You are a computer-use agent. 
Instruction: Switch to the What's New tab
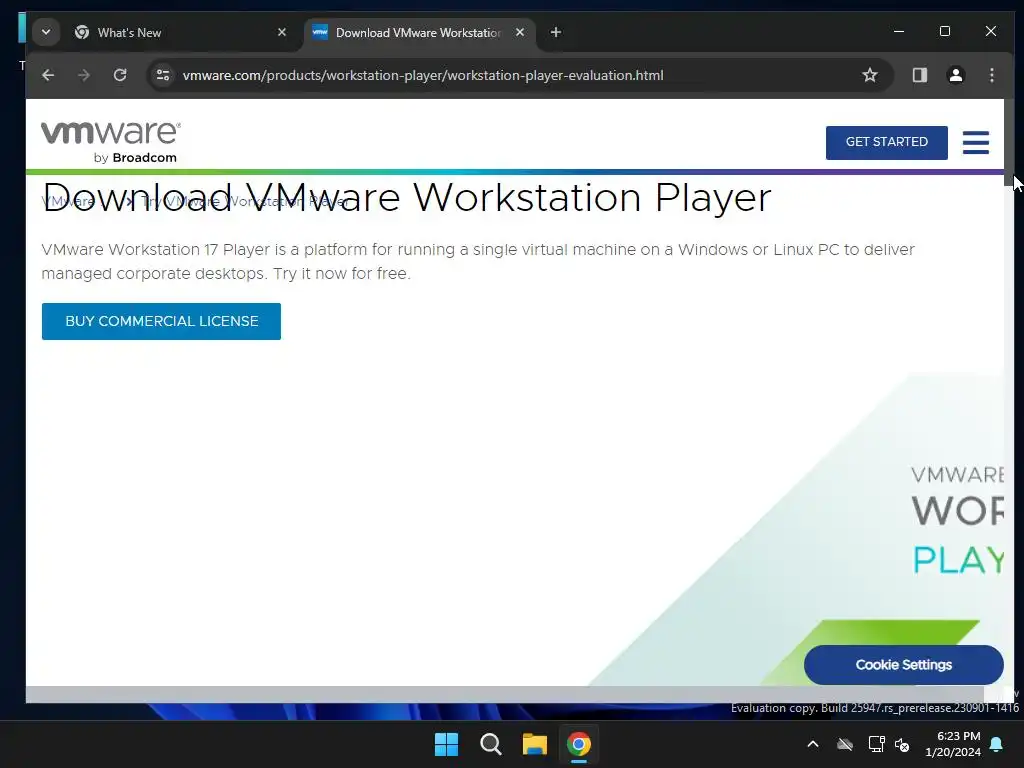click(x=180, y=33)
